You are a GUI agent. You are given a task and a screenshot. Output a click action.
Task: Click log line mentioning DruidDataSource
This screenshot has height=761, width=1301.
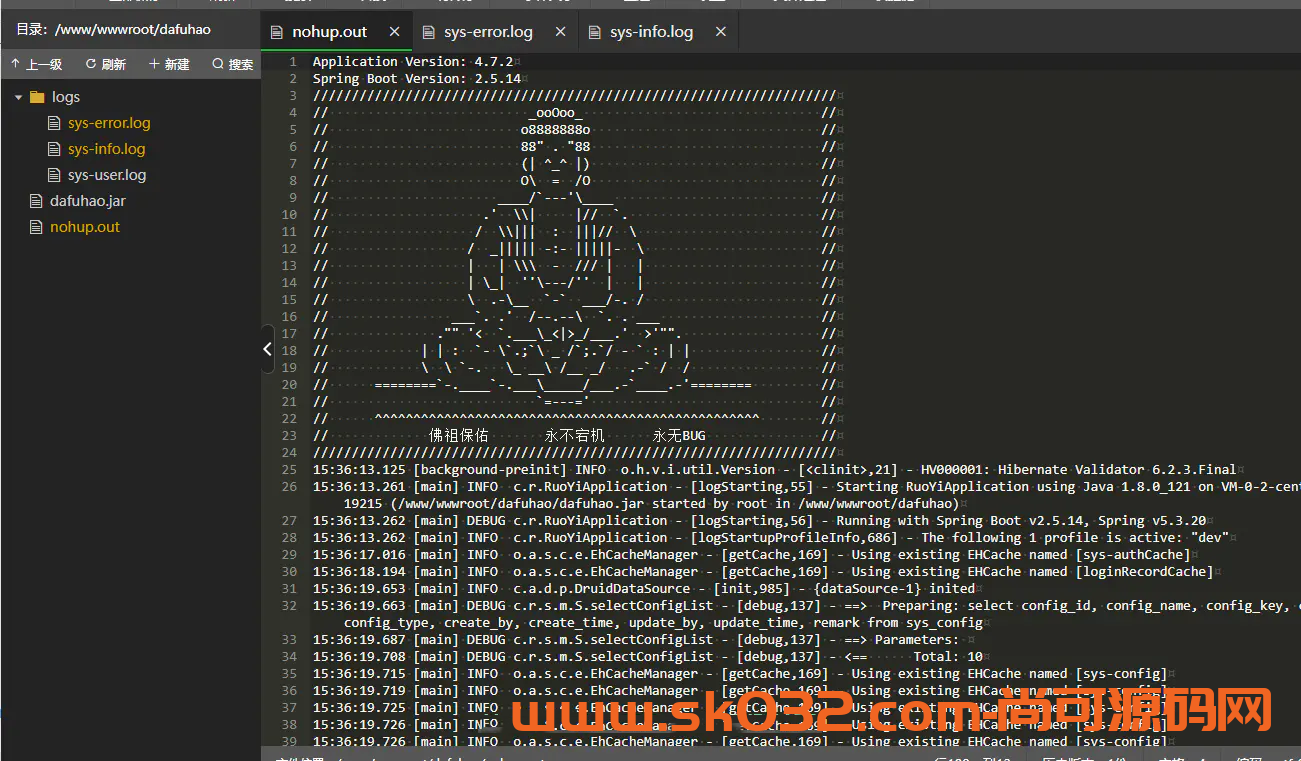click(x=643, y=588)
